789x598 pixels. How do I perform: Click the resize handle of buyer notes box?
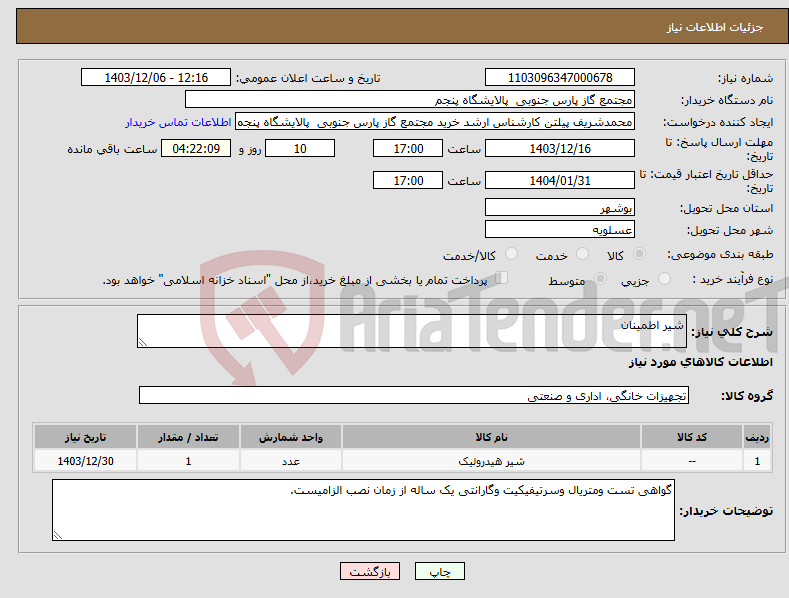(57, 535)
